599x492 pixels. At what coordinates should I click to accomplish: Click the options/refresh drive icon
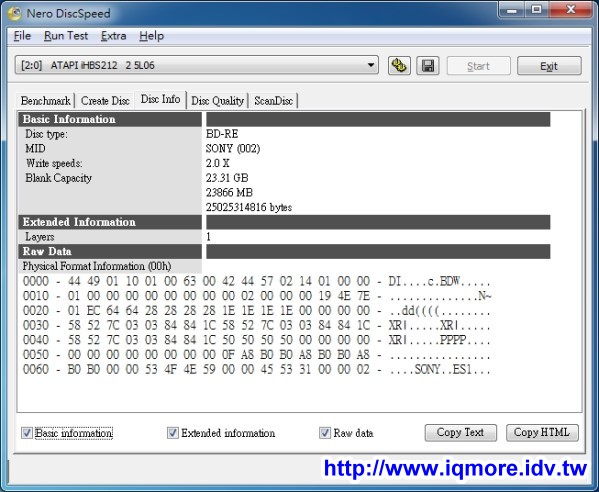click(x=399, y=66)
